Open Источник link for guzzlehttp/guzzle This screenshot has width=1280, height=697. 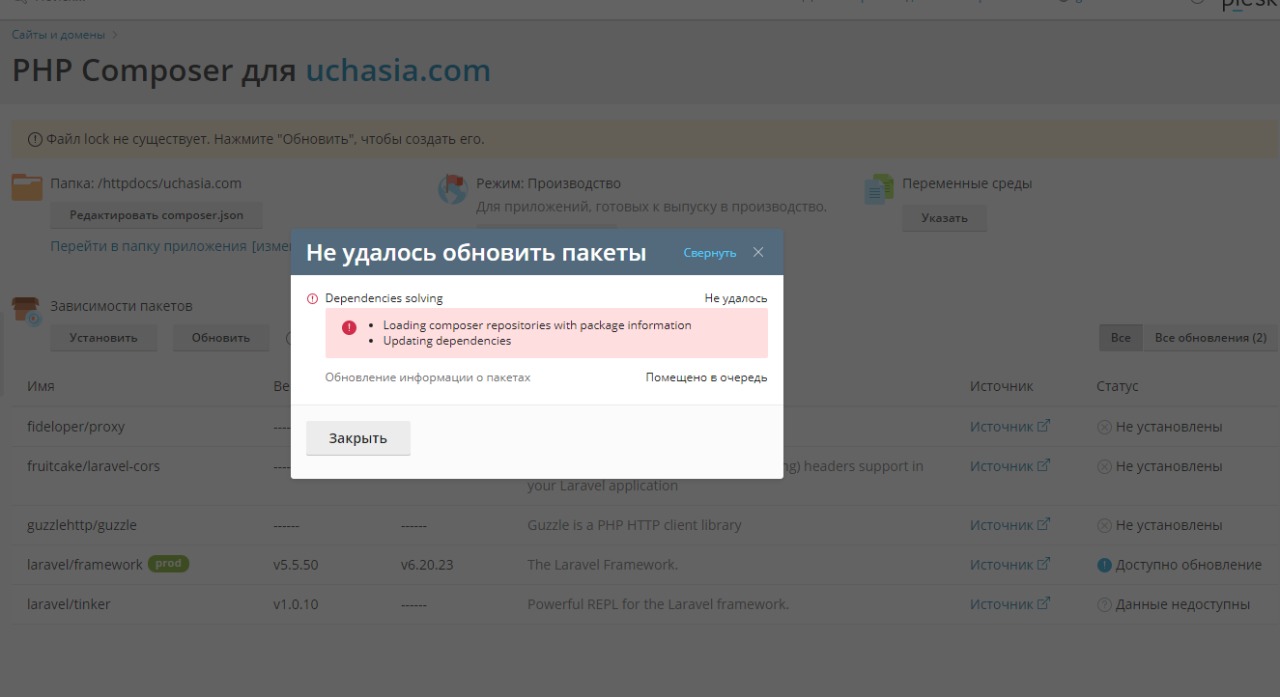tap(1010, 525)
